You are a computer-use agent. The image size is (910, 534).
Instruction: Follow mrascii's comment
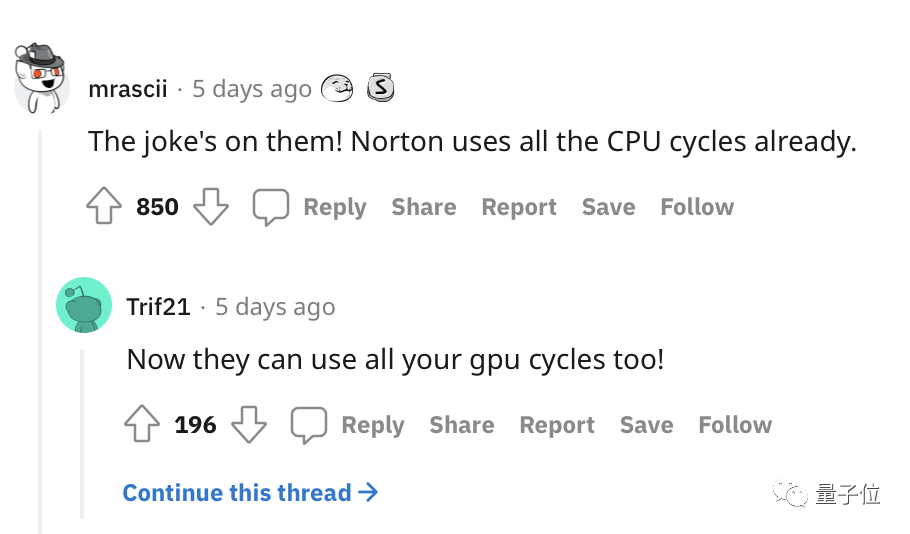[697, 207]
